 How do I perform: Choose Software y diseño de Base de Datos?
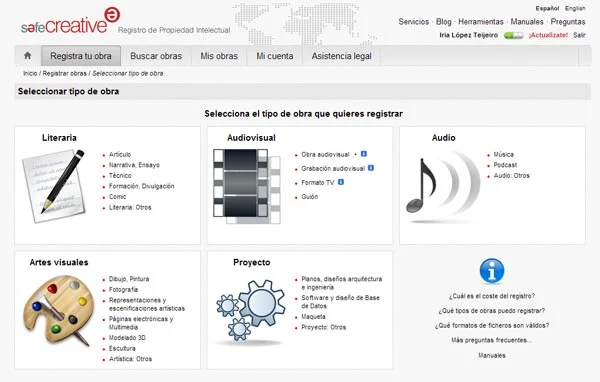pos(340,302)
